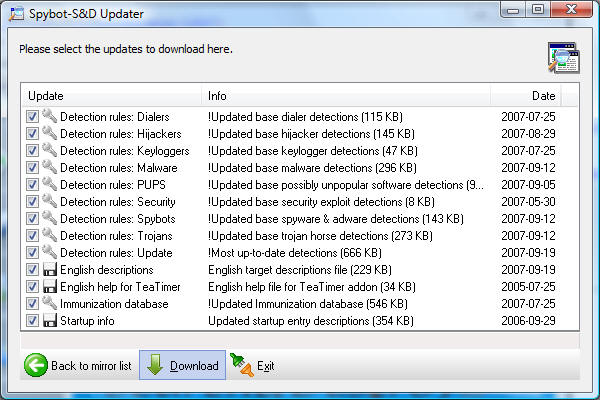
Task: Toggle the Detection rules: PUPS checkbox
Action: 34,184
